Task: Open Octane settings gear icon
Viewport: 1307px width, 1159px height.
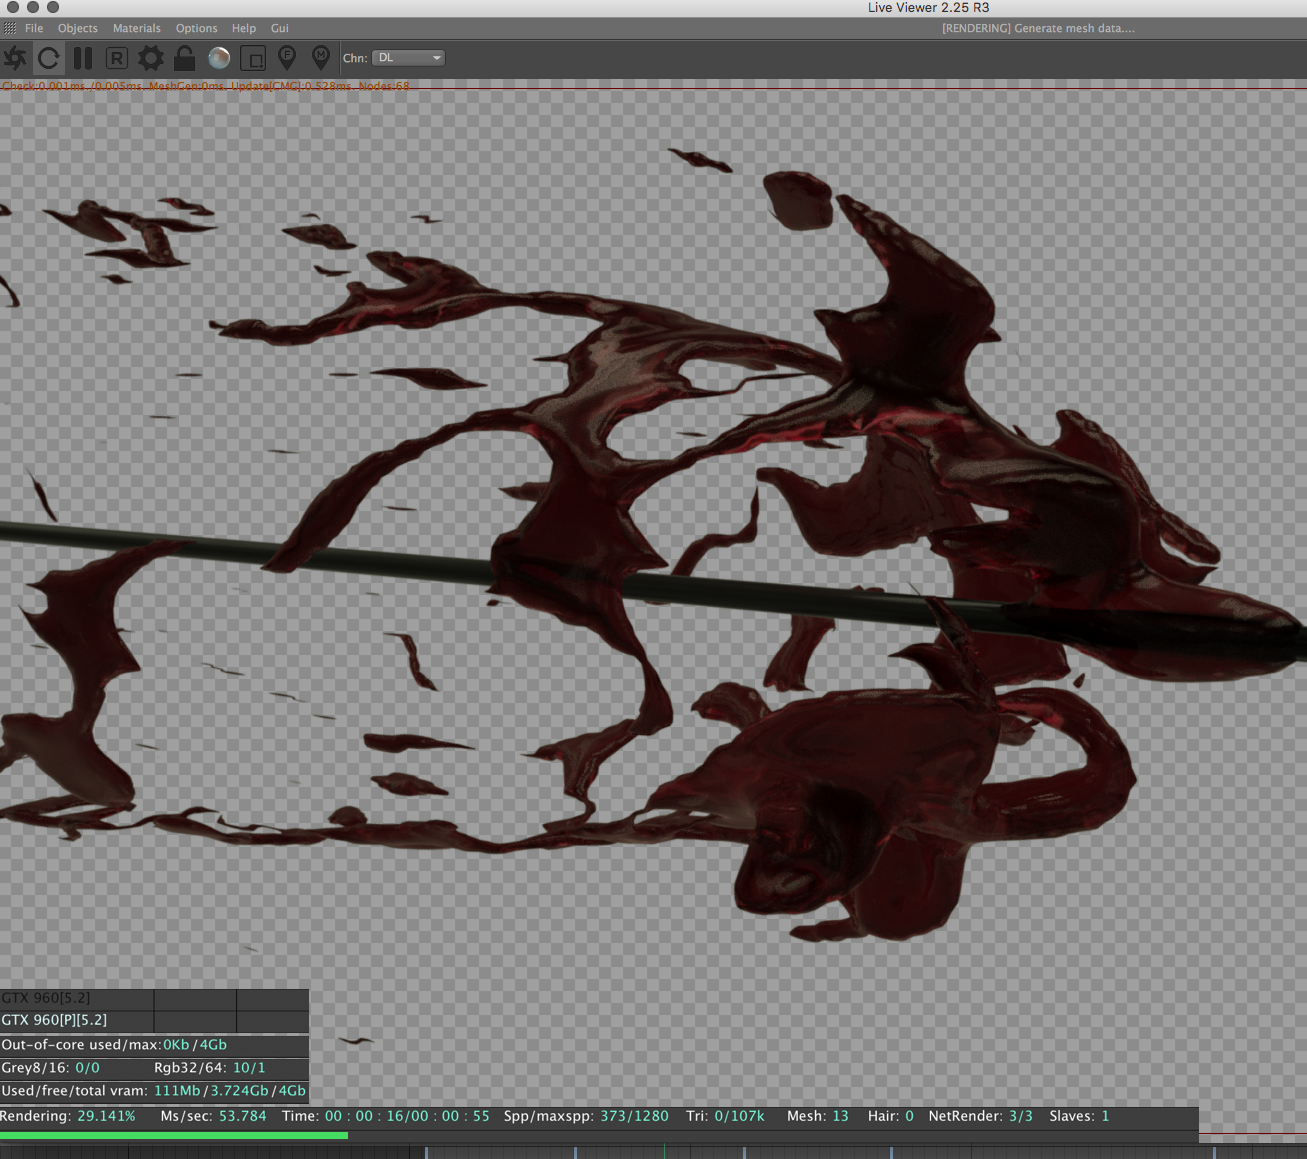Action: [150, 58]
